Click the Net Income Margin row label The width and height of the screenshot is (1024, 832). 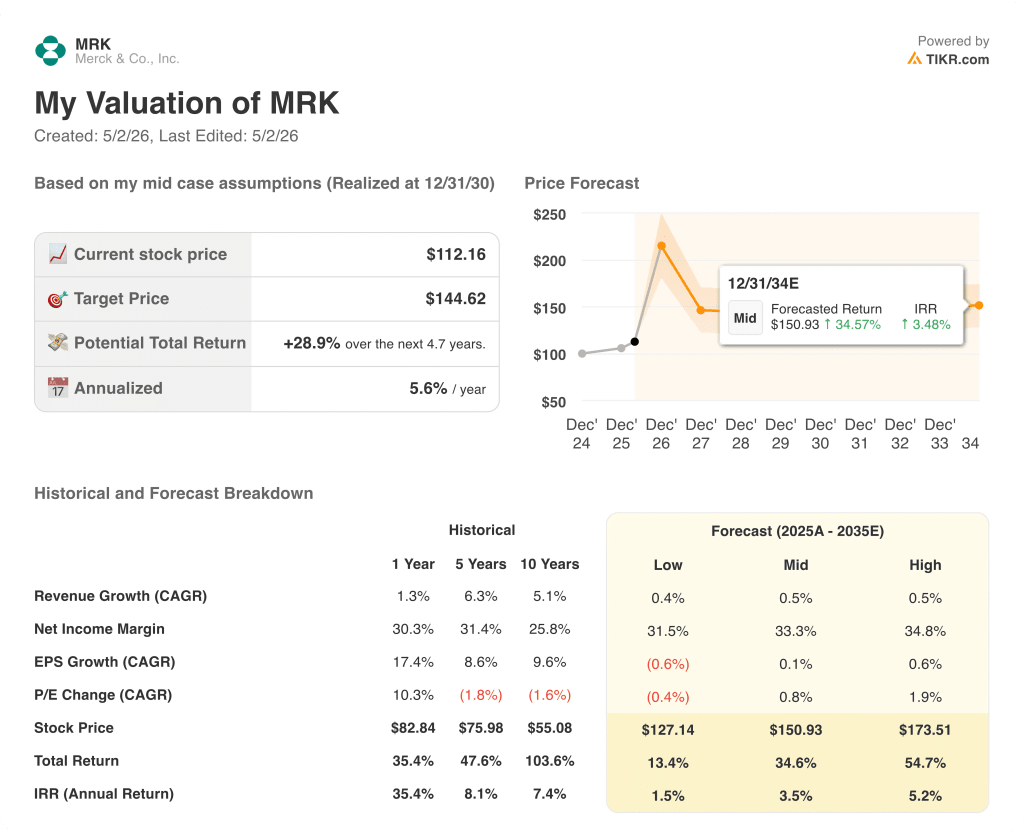click(99, 629)
